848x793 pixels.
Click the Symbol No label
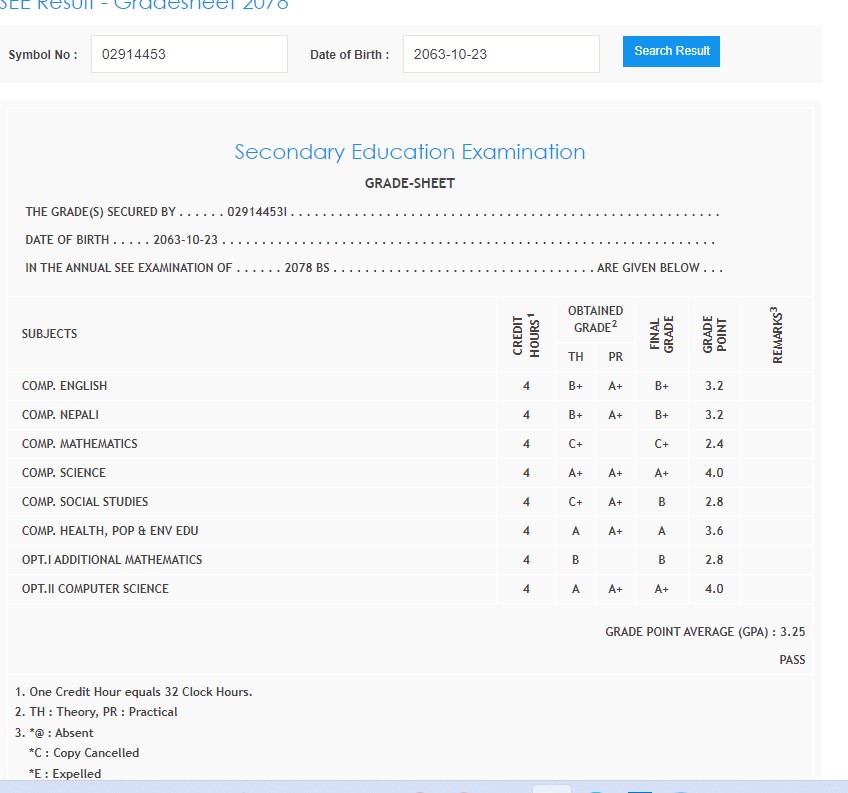[x=43, y=55]
